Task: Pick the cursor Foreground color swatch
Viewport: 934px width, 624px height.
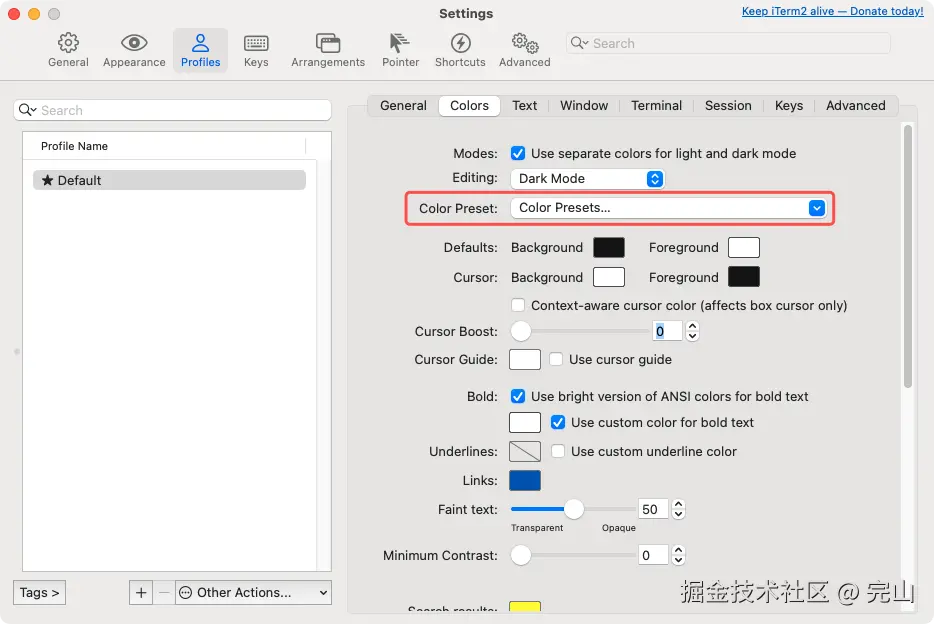Action: click(743, 277)
